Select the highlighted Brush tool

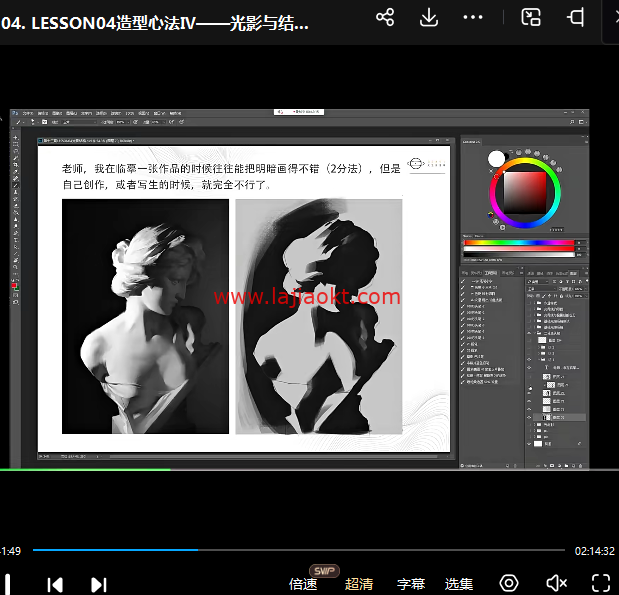(16, 185)
